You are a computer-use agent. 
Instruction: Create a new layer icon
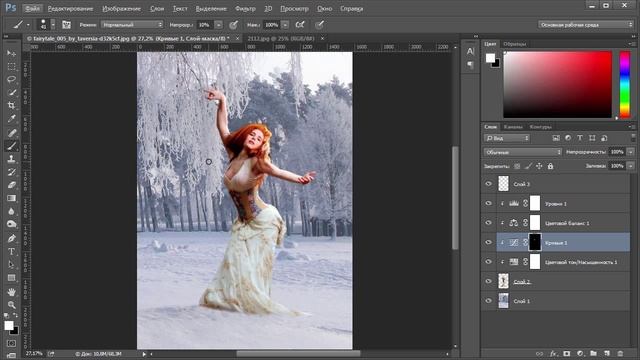coord(607,353)
